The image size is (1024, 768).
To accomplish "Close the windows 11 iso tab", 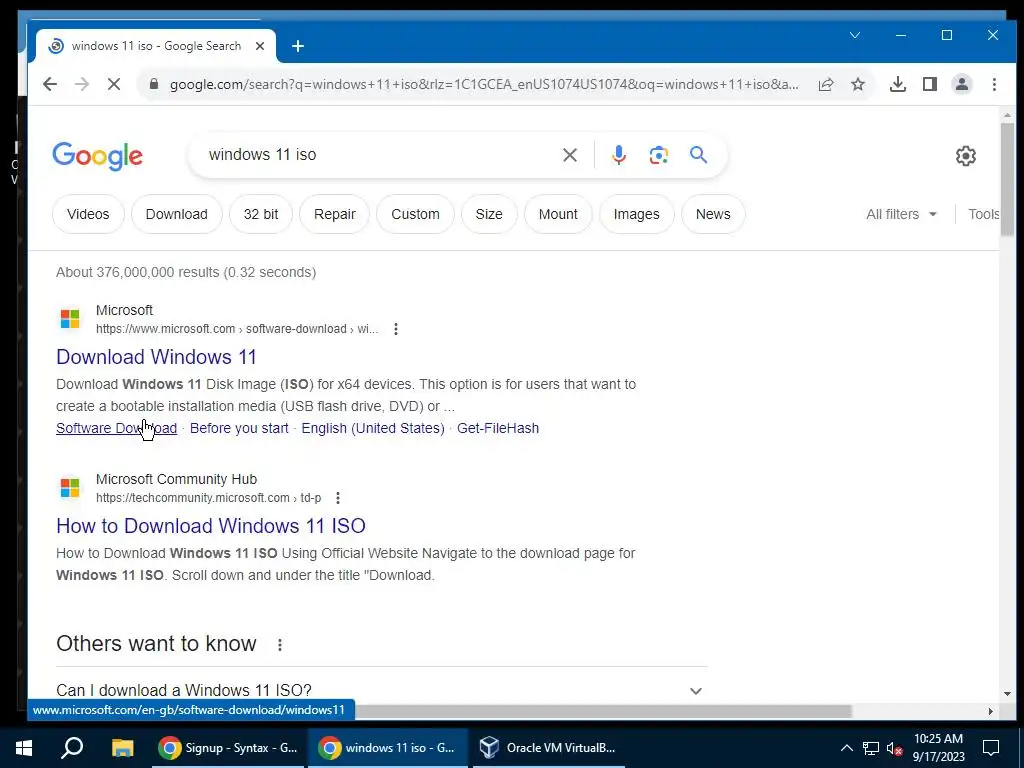I will 260,46.
